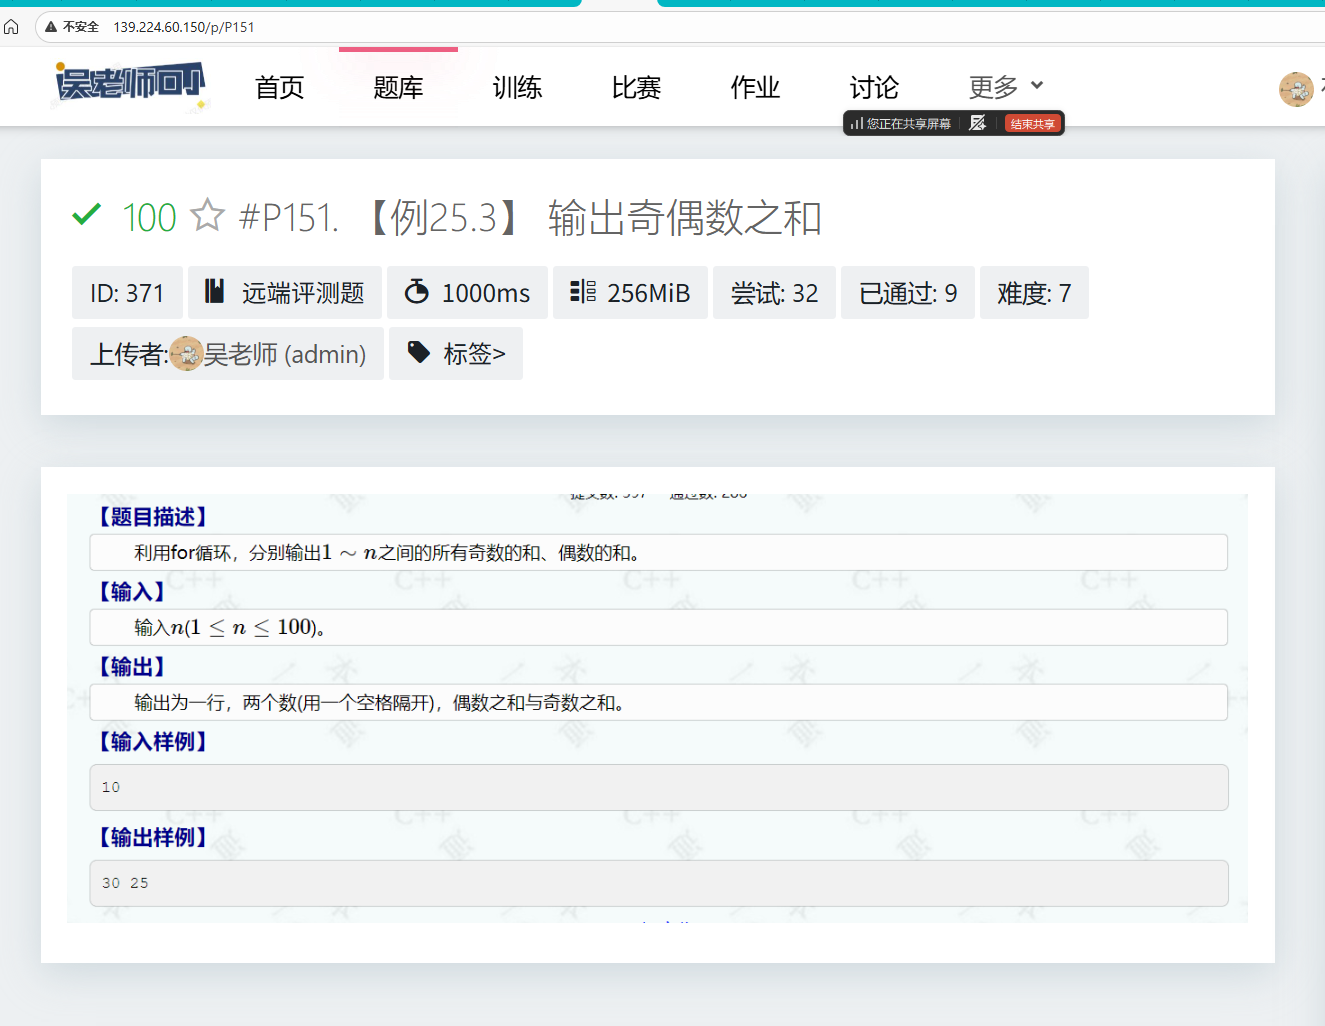Click the browser address bar URL
Image resolution: width=1325 pixels, height=1026 pixels.
coord(184,27)
